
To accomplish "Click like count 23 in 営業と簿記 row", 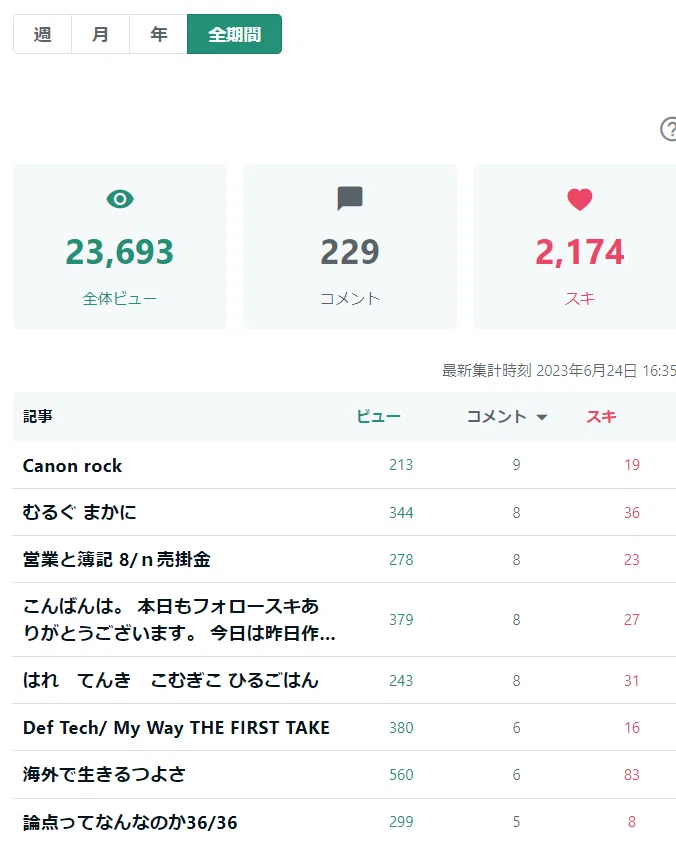I will click(632, 560).
